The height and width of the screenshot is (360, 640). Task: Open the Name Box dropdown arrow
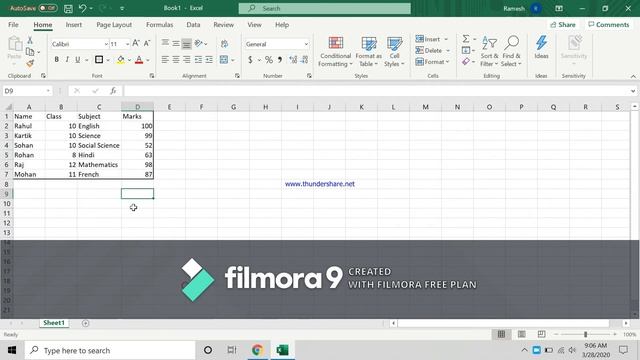(48, 91)
